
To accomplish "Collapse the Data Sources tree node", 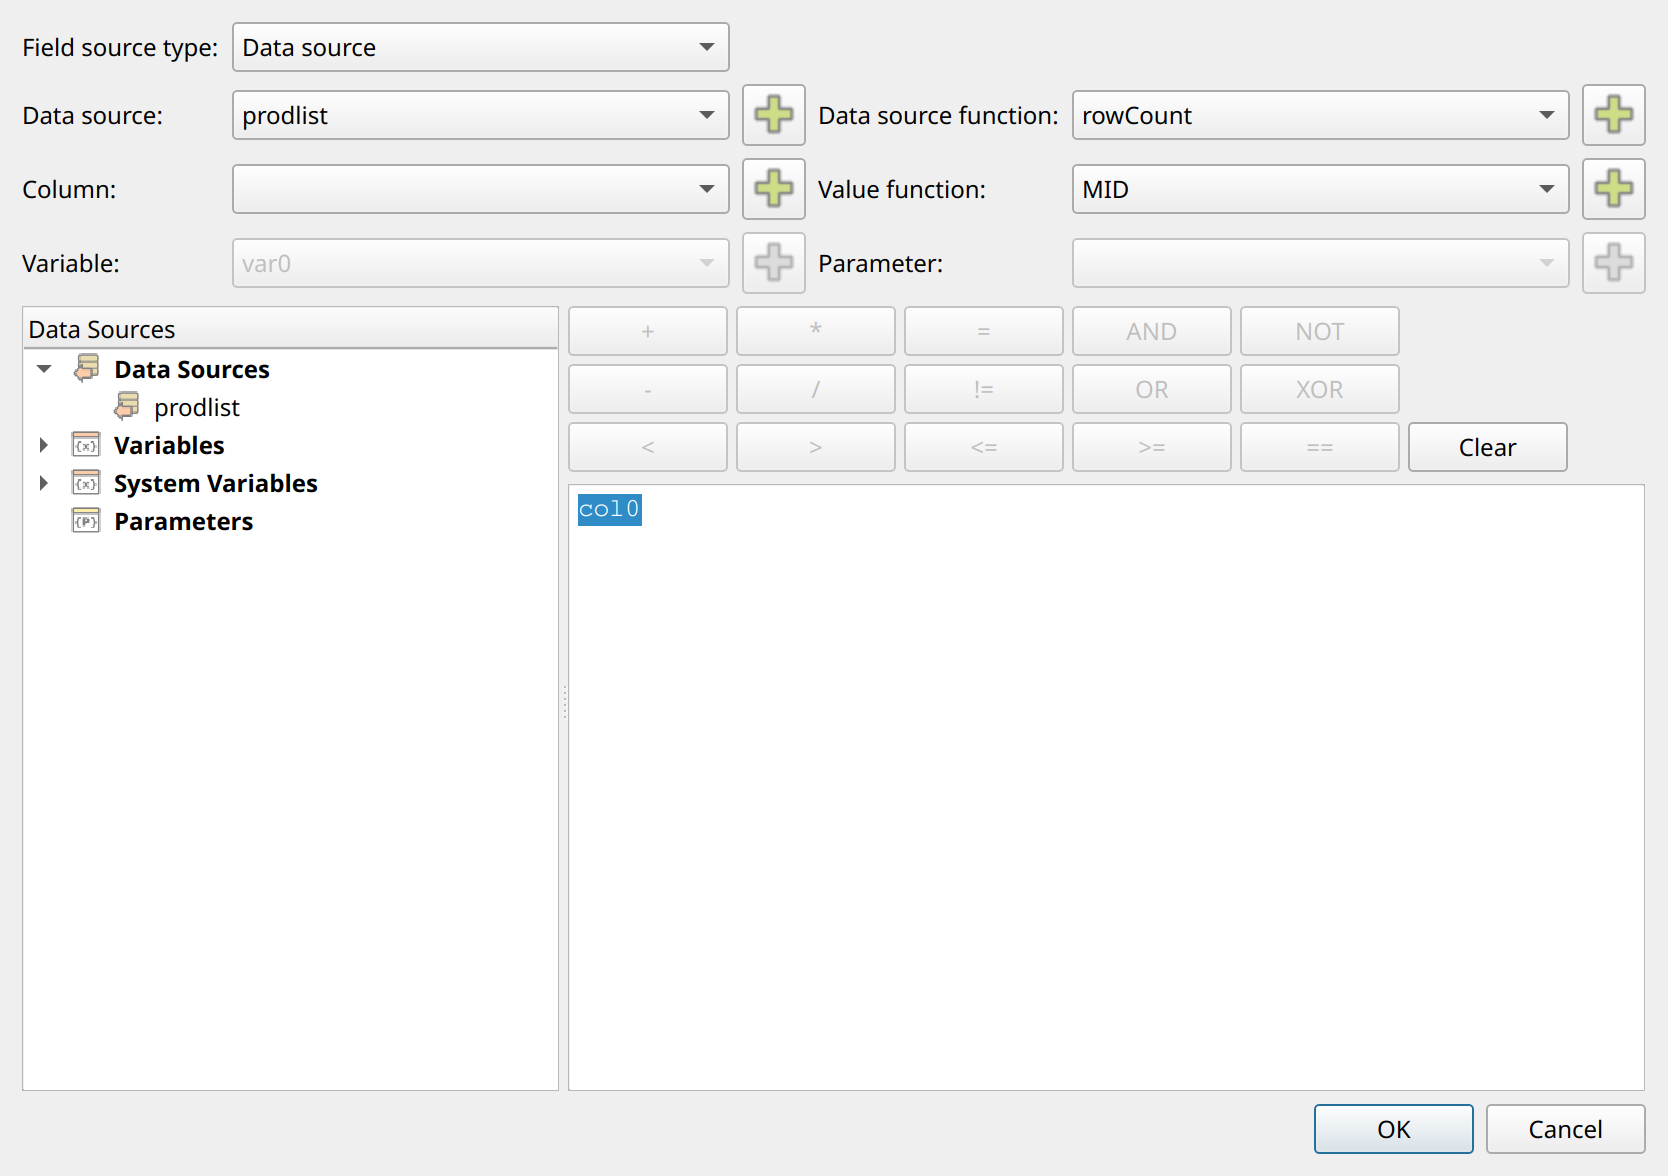I will pos(44,369).
